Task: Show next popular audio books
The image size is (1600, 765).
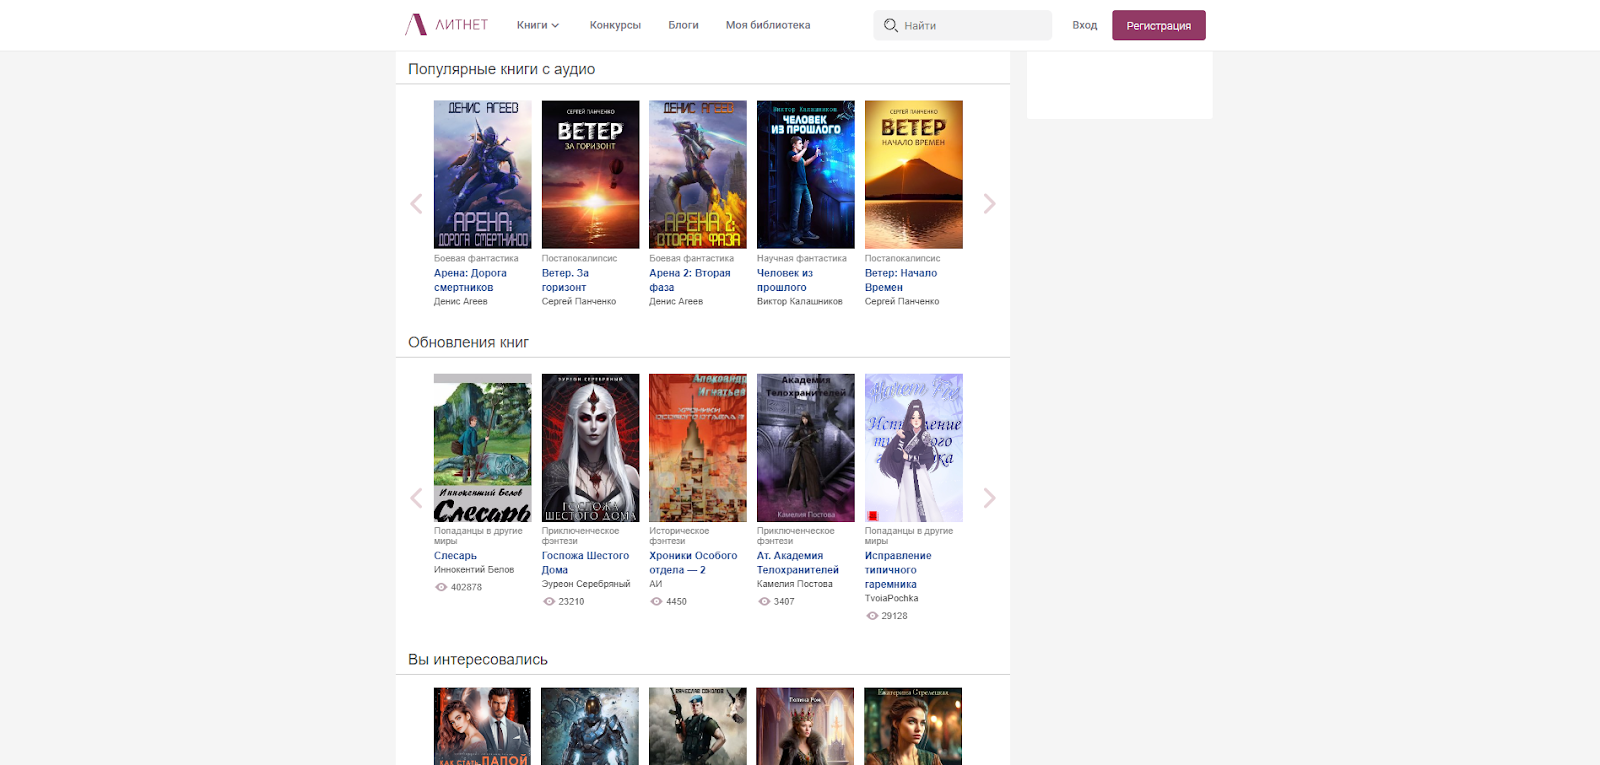Action: (x=989, y=204)
